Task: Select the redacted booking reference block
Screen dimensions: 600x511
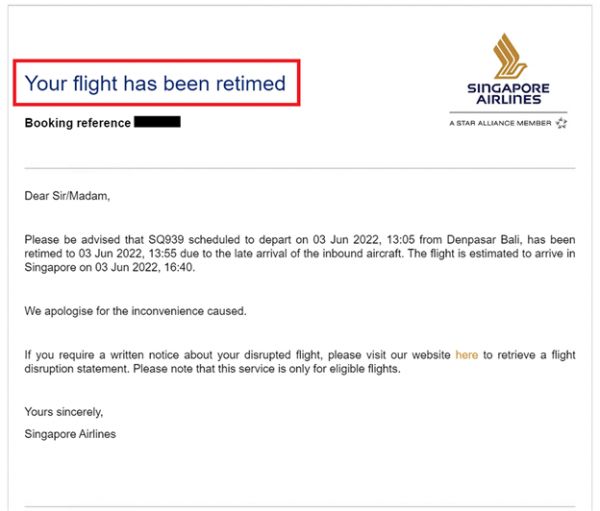Action: 157,122
